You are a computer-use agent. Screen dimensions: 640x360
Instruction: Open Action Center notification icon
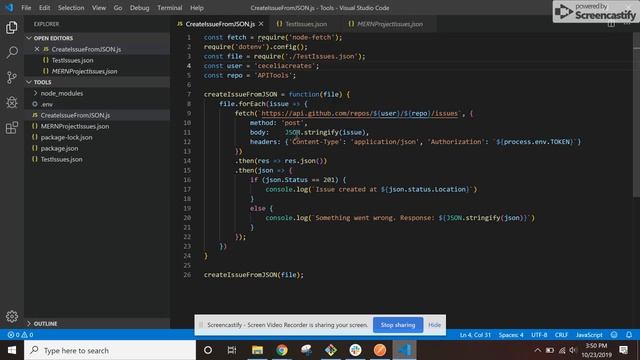pyautogui.click(x=623, y=350)
